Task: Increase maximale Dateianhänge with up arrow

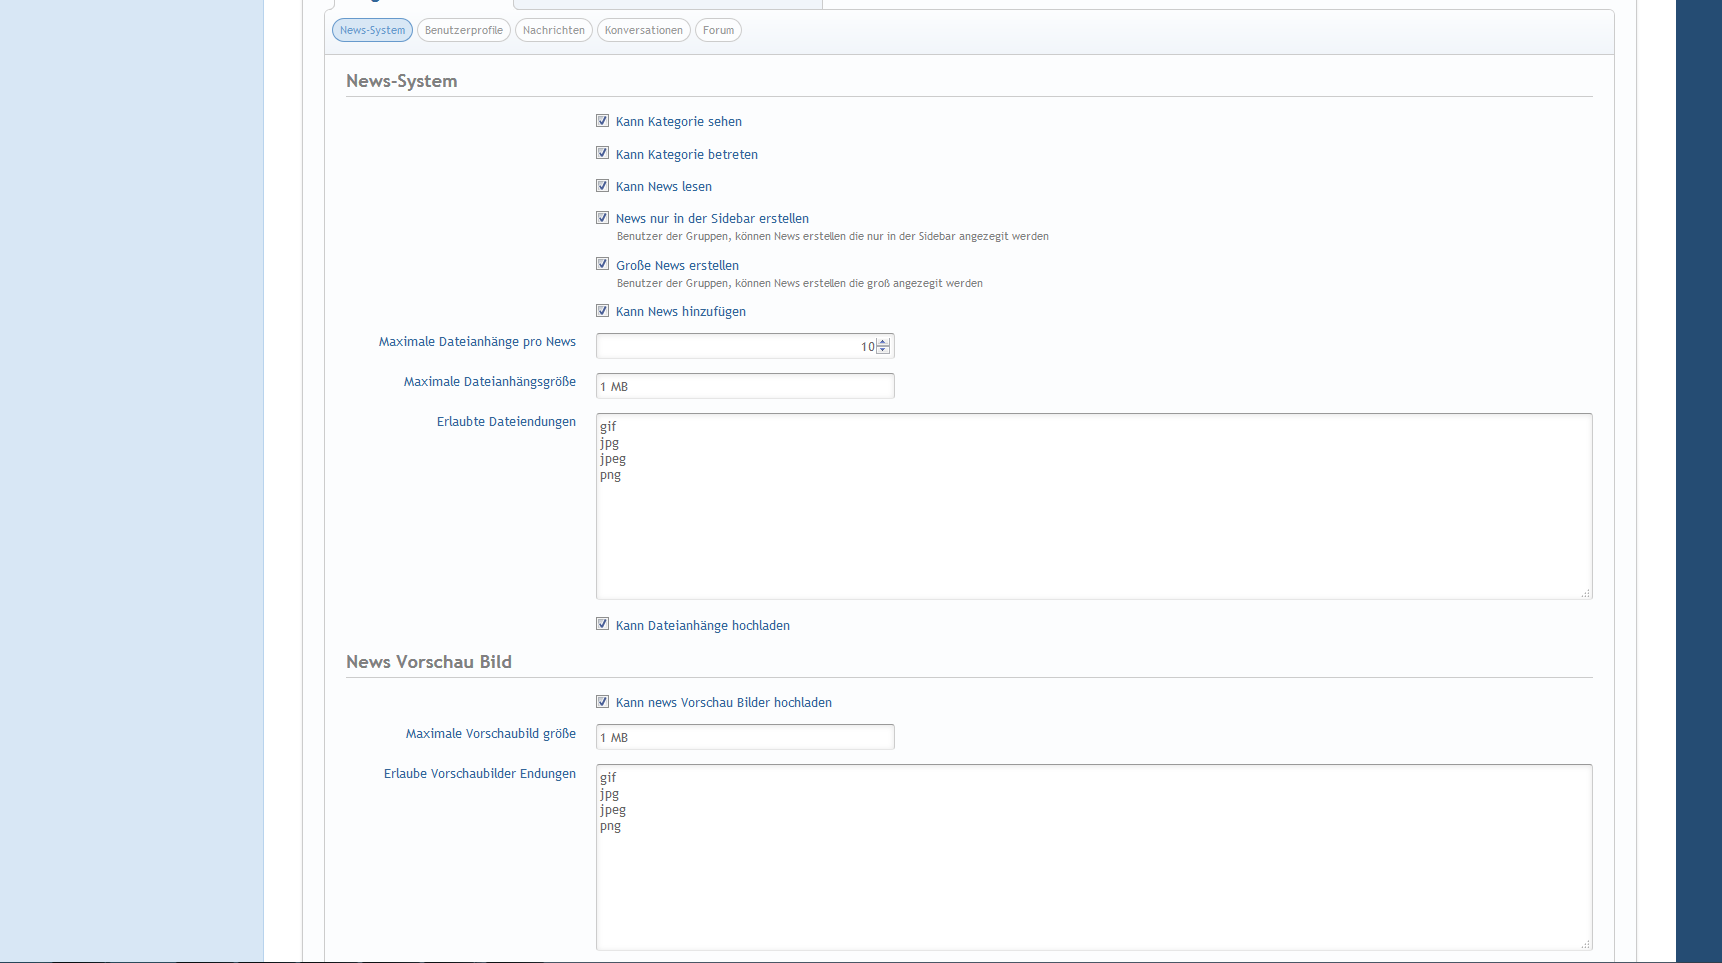Action: (883, 342)
